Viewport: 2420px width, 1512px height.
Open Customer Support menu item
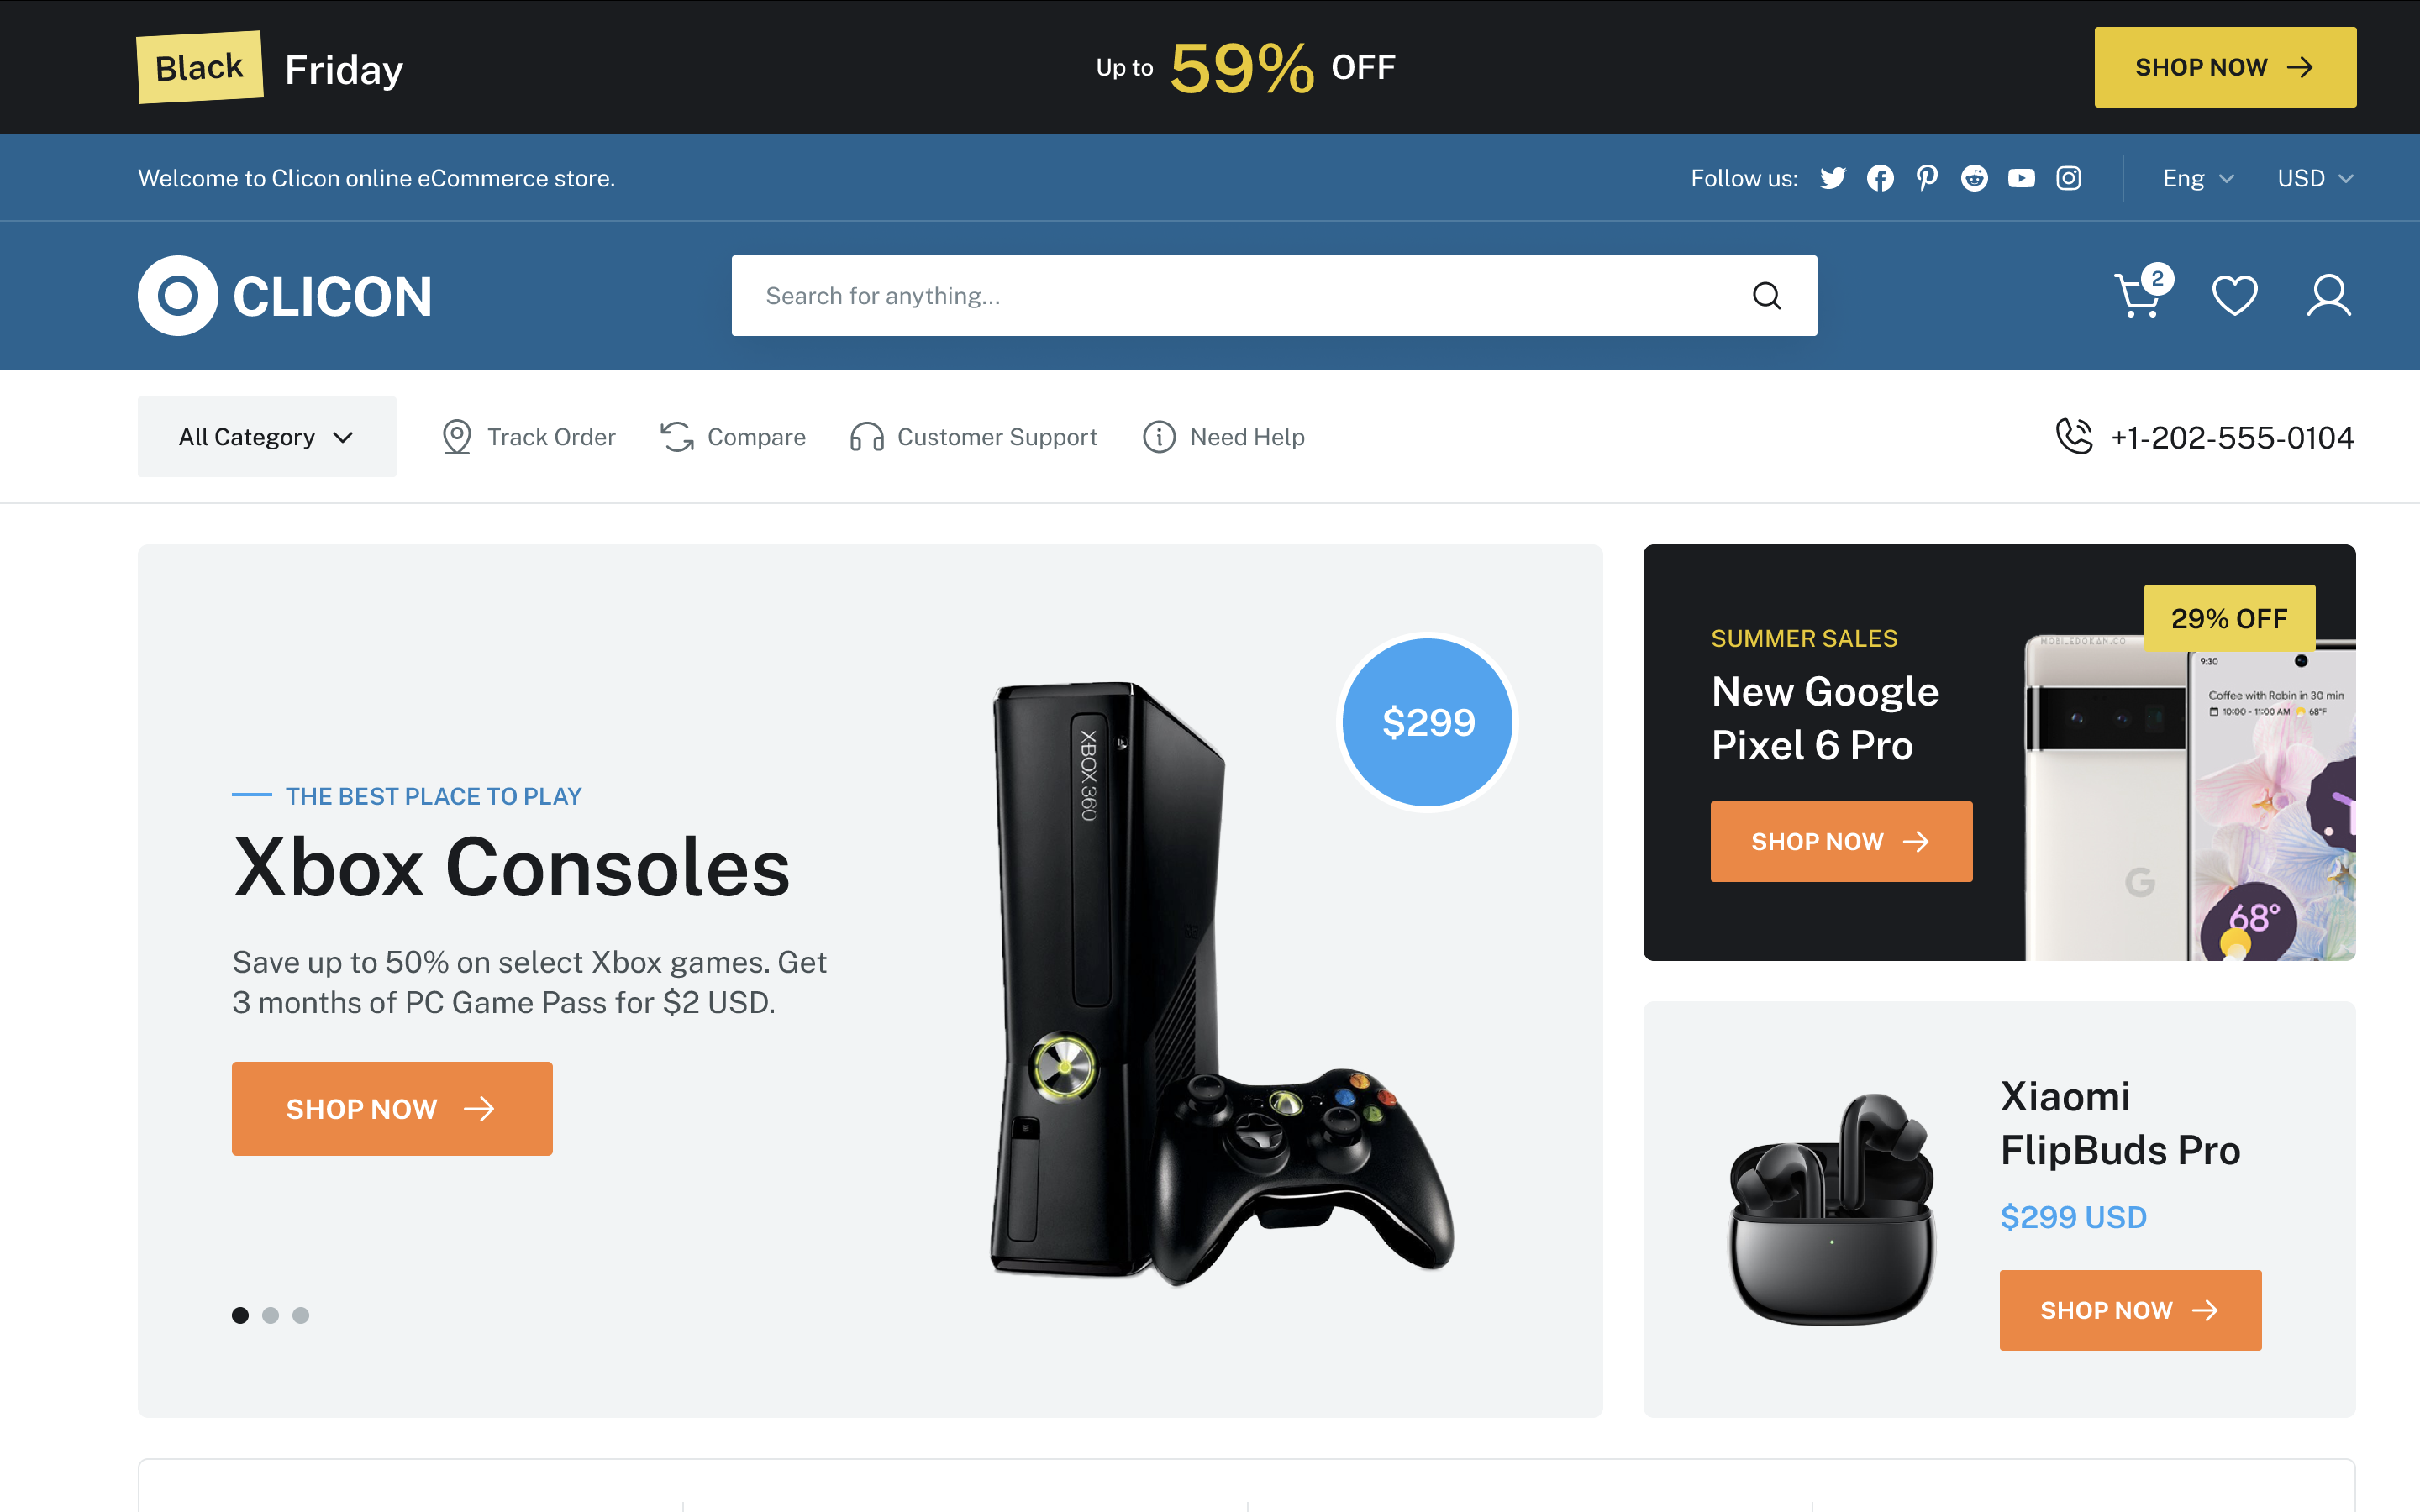click(x=973, y=437)
